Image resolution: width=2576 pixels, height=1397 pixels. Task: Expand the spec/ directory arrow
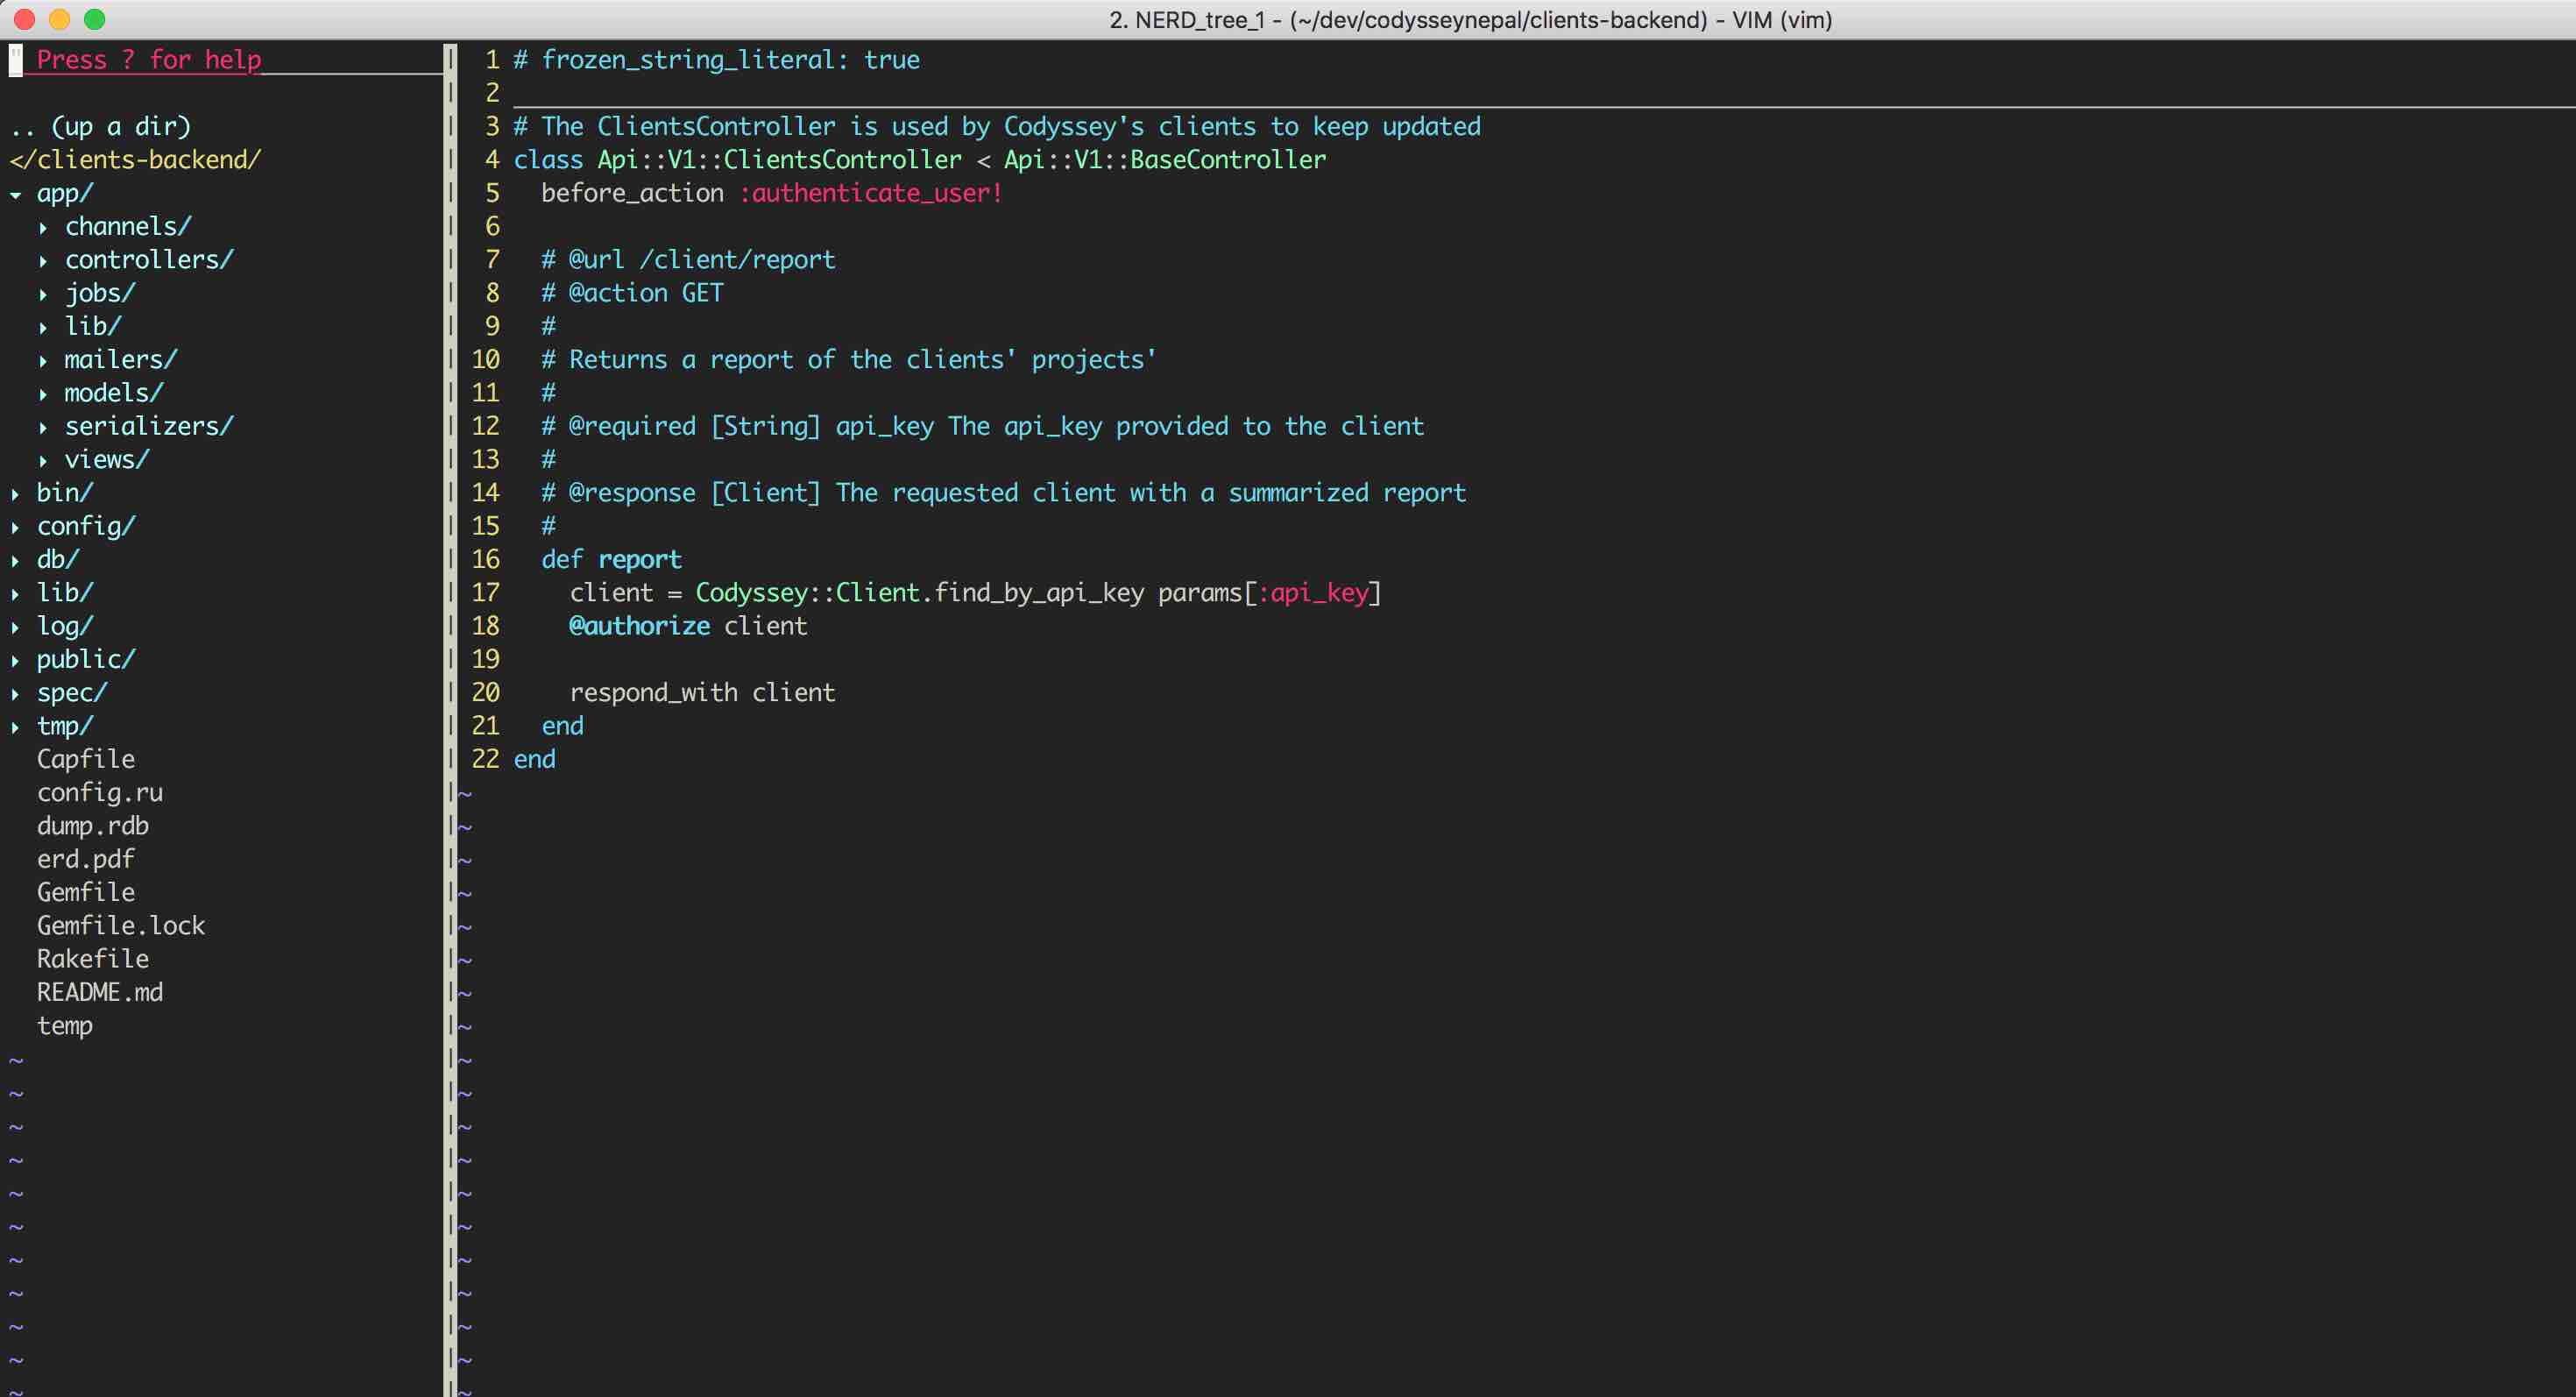point(16,694)
